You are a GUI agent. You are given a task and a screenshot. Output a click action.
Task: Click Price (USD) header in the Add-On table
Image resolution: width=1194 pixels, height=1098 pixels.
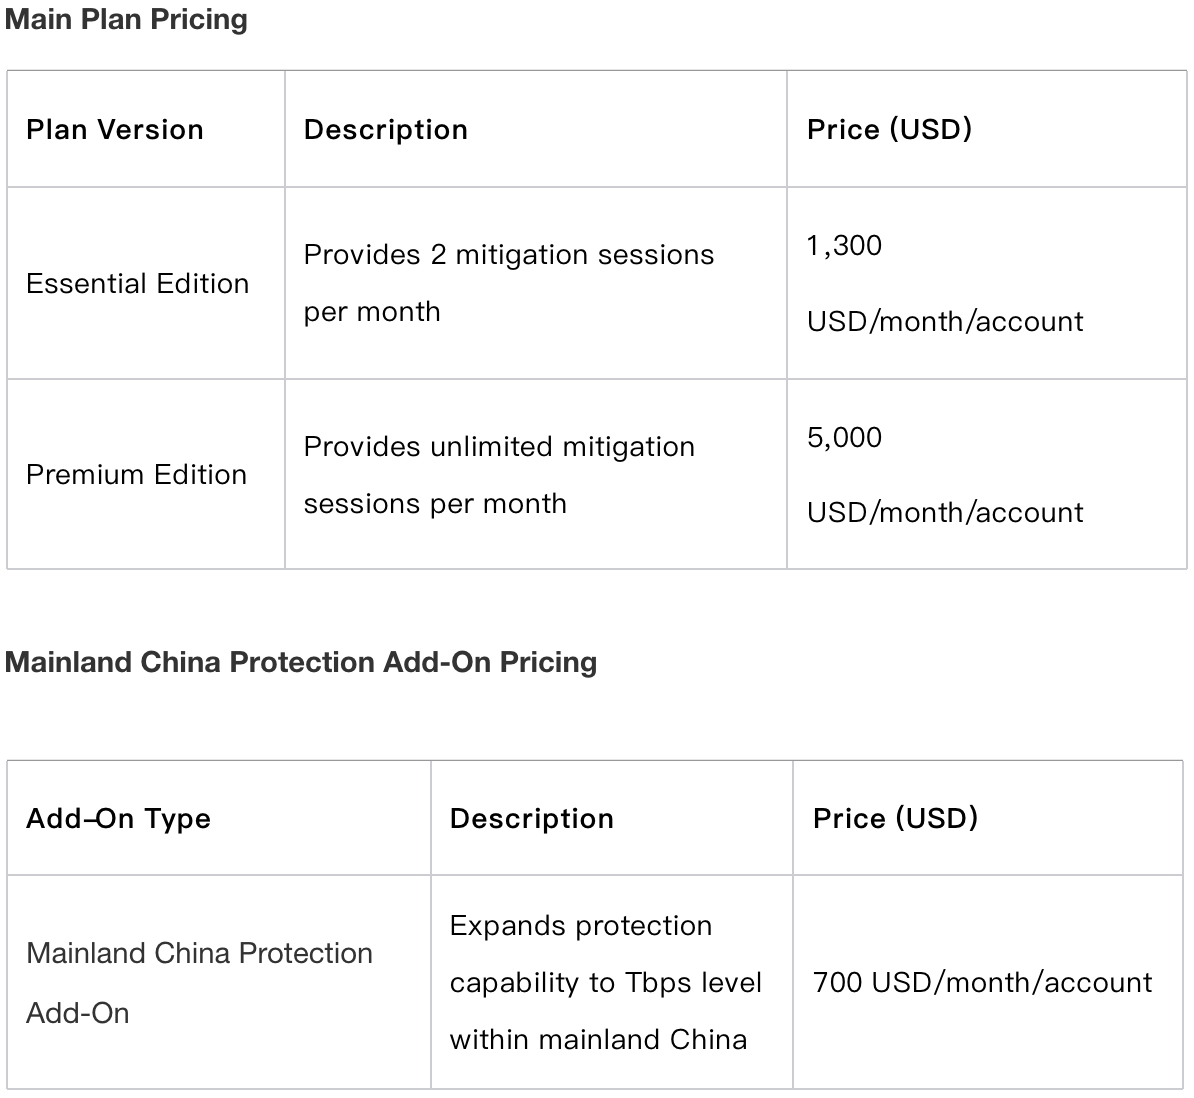(895, 819)
